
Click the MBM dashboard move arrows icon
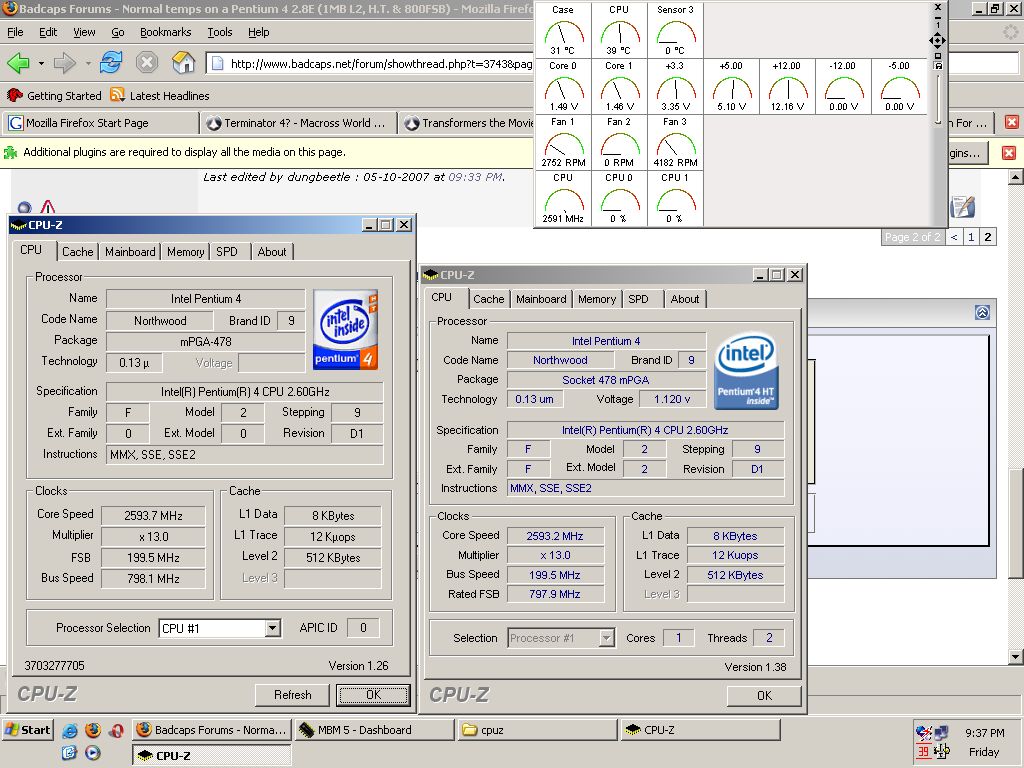coord(937,40)
